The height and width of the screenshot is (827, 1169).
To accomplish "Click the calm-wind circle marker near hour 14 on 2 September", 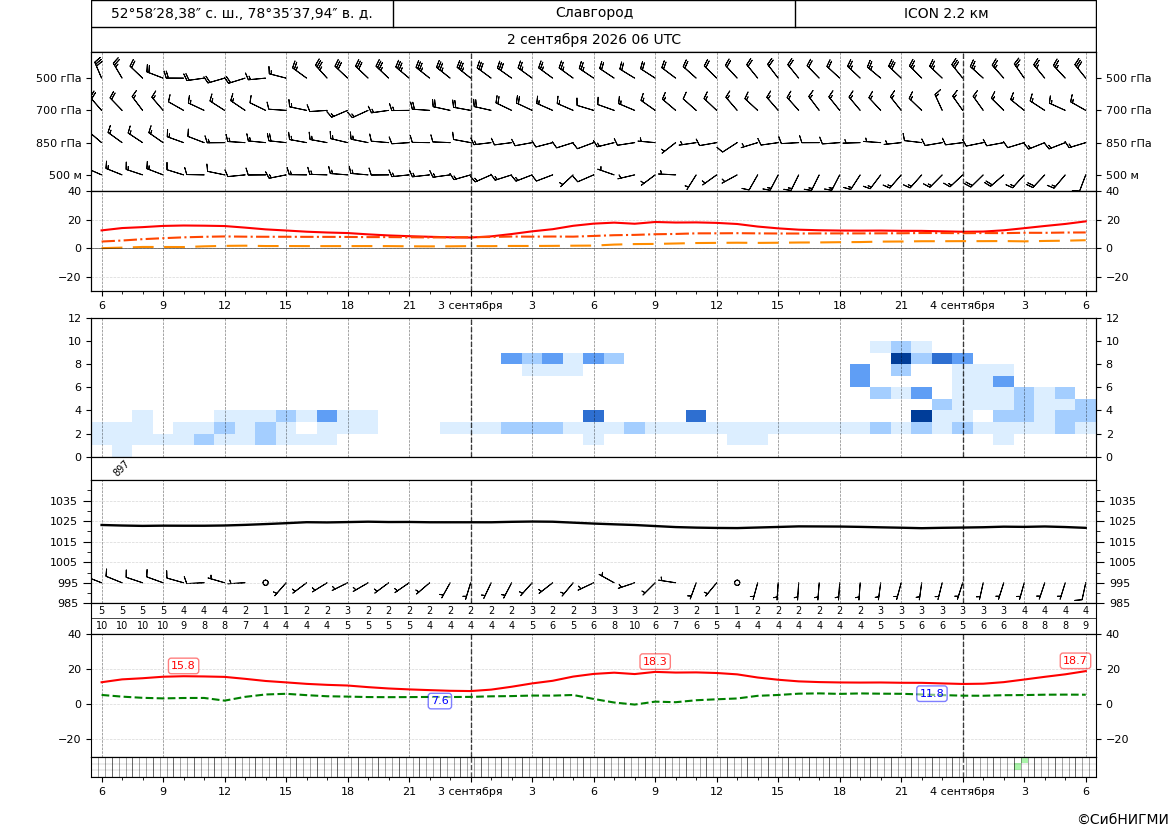I will tap(265, 583).
